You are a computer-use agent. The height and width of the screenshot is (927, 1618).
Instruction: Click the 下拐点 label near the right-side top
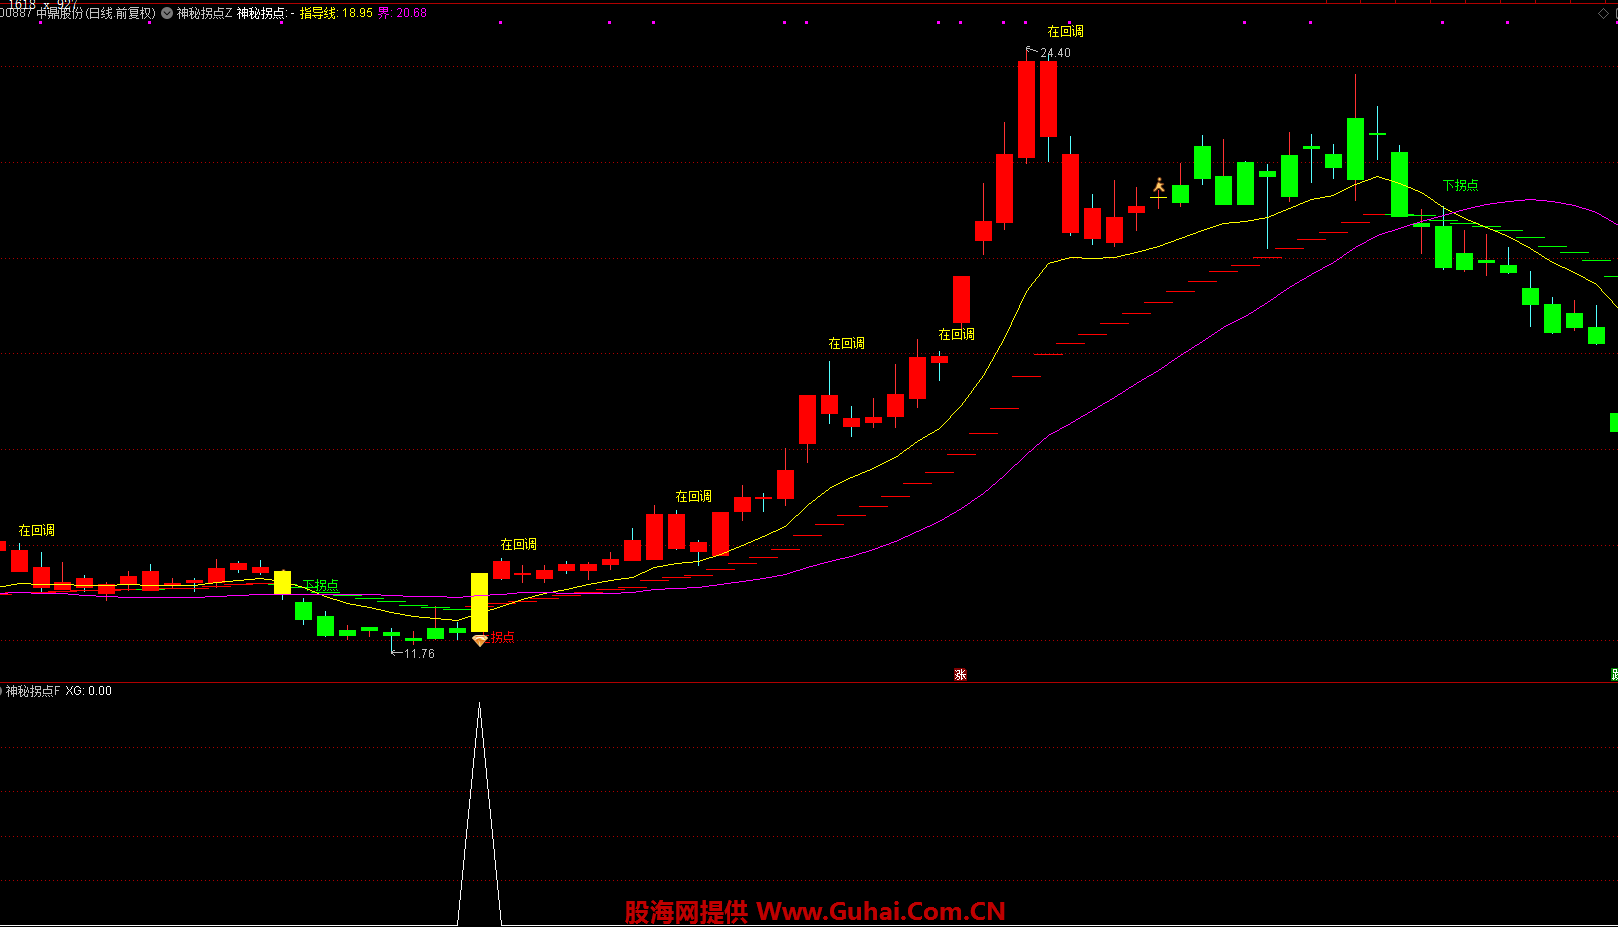pyautogui.click(x=1460, y=185)
